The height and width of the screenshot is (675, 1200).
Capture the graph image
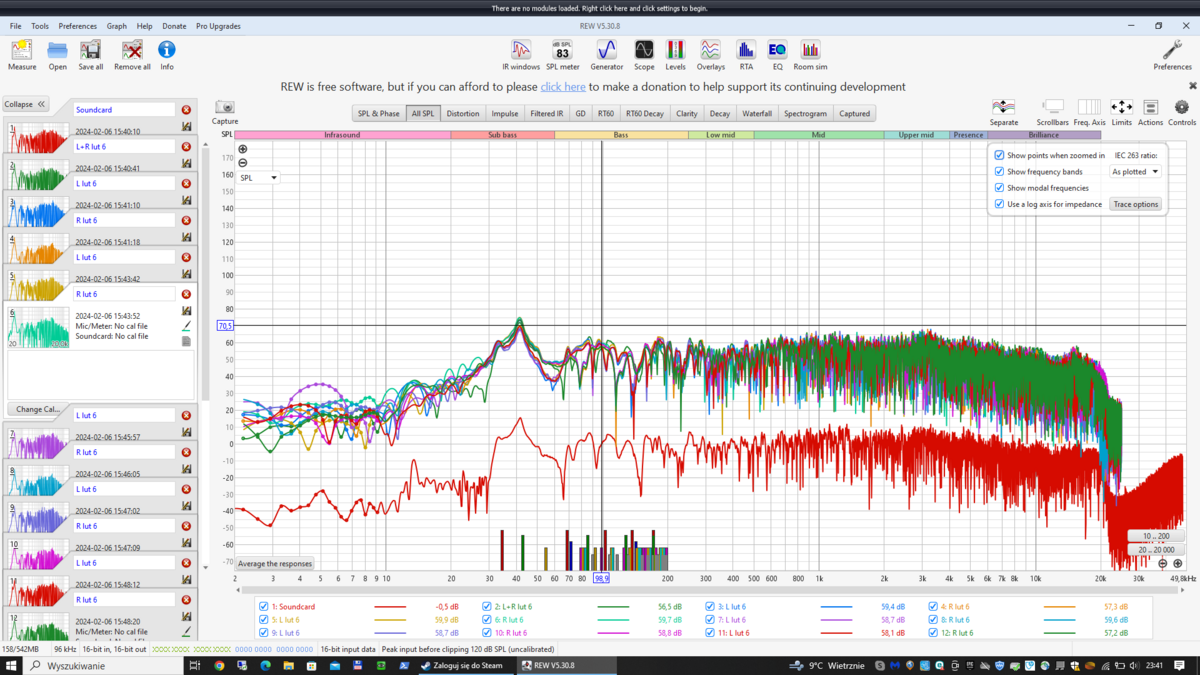pos(225,112)
